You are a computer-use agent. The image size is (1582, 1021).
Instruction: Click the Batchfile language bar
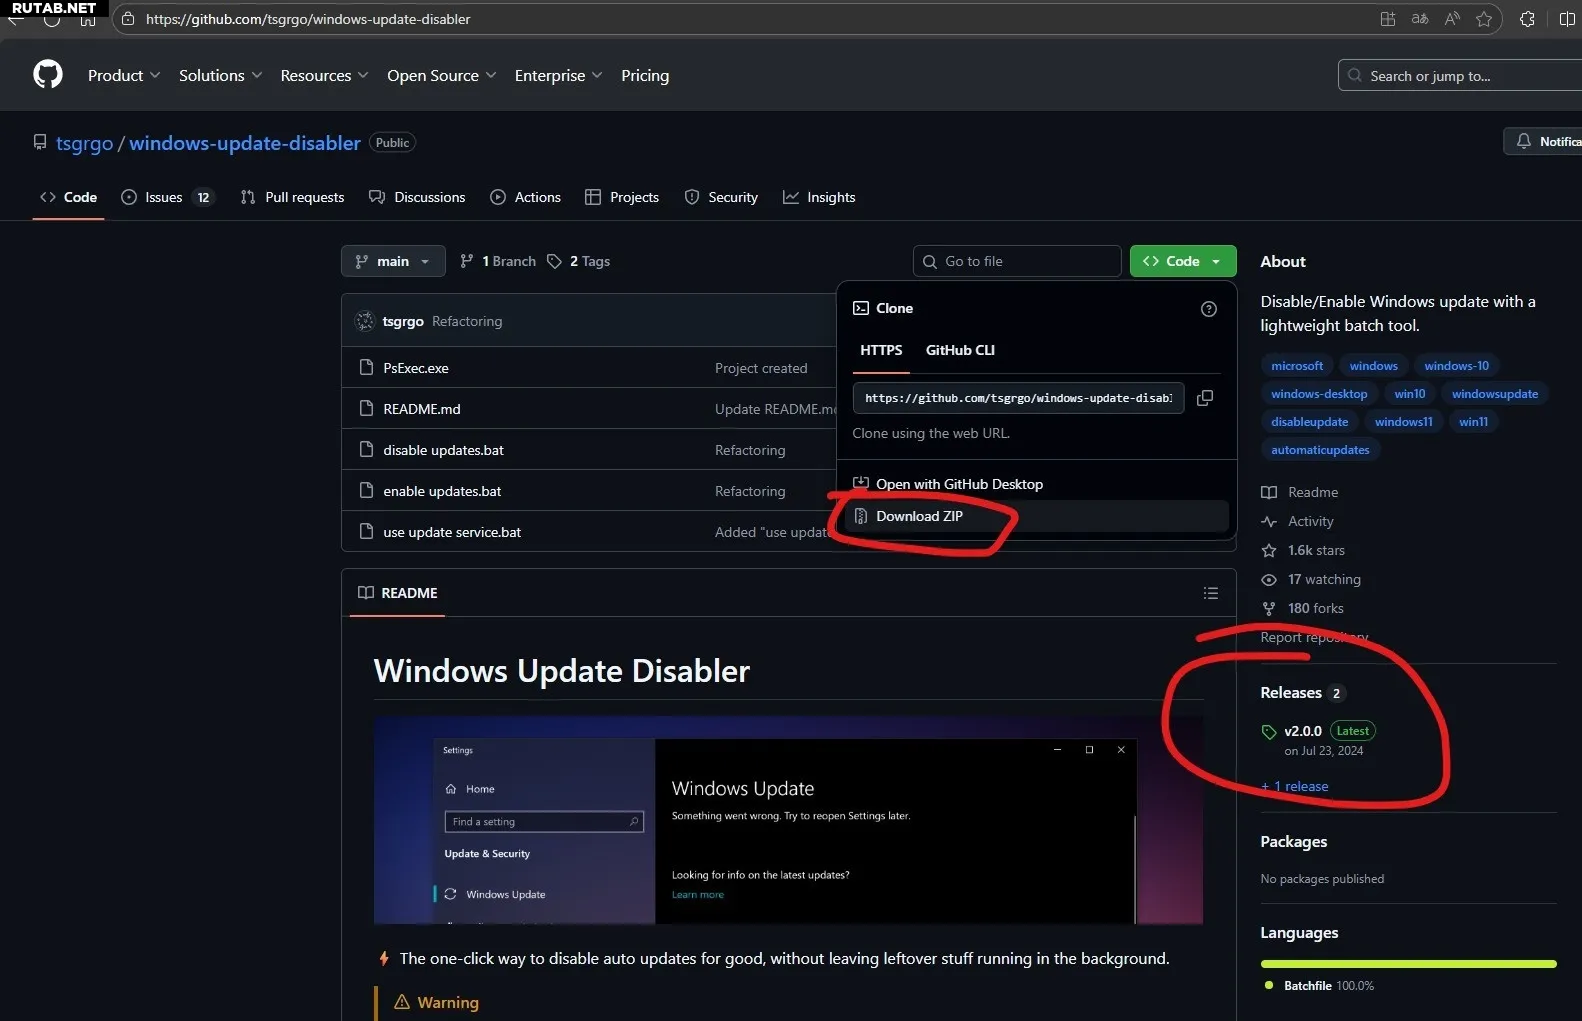point(1408,964)
